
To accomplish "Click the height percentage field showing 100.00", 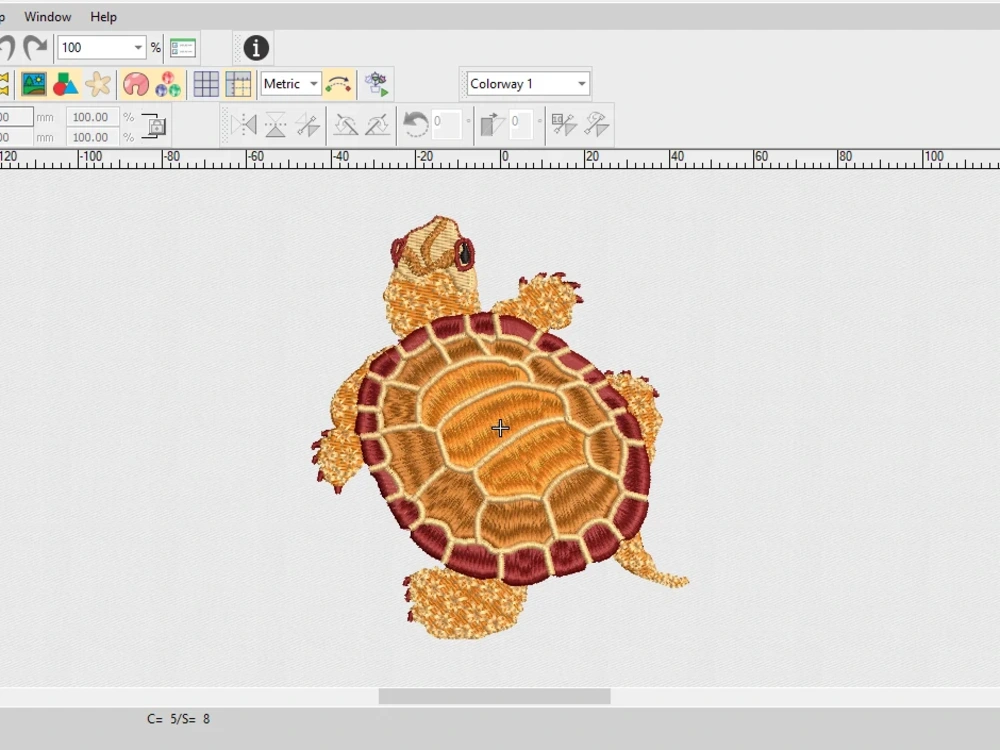I will [x=92, y=137].
